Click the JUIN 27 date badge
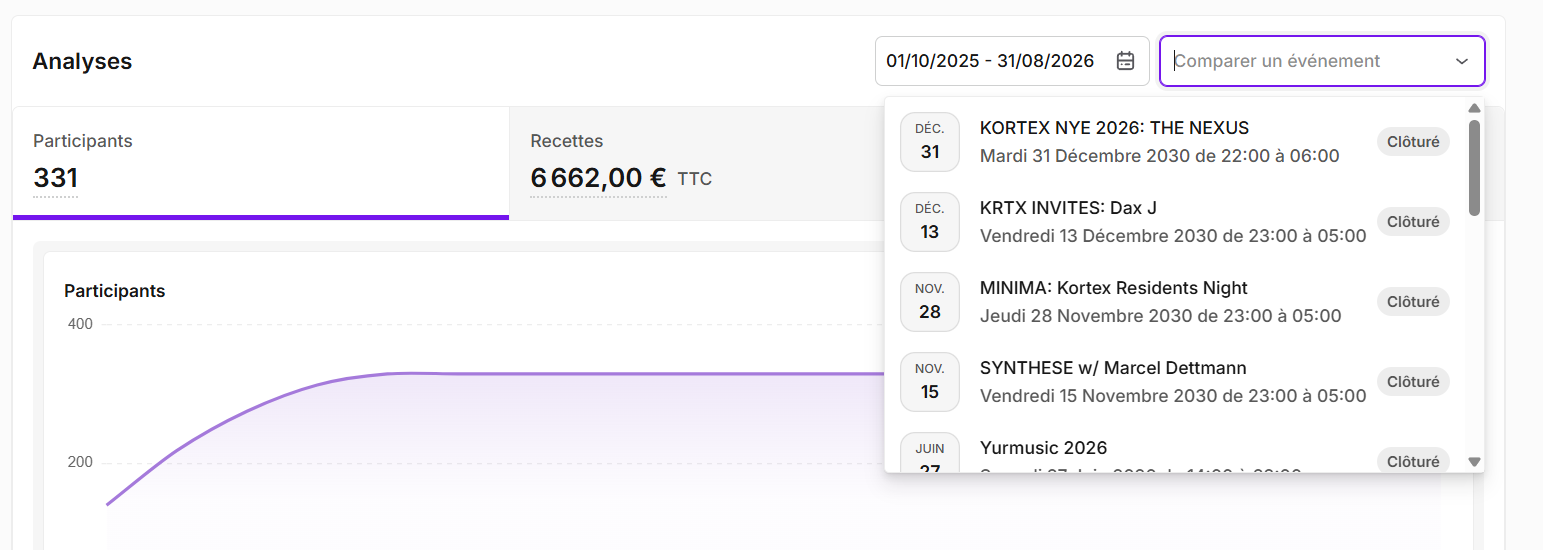The height and width of the screenshot is (550, 1543). 930,453
